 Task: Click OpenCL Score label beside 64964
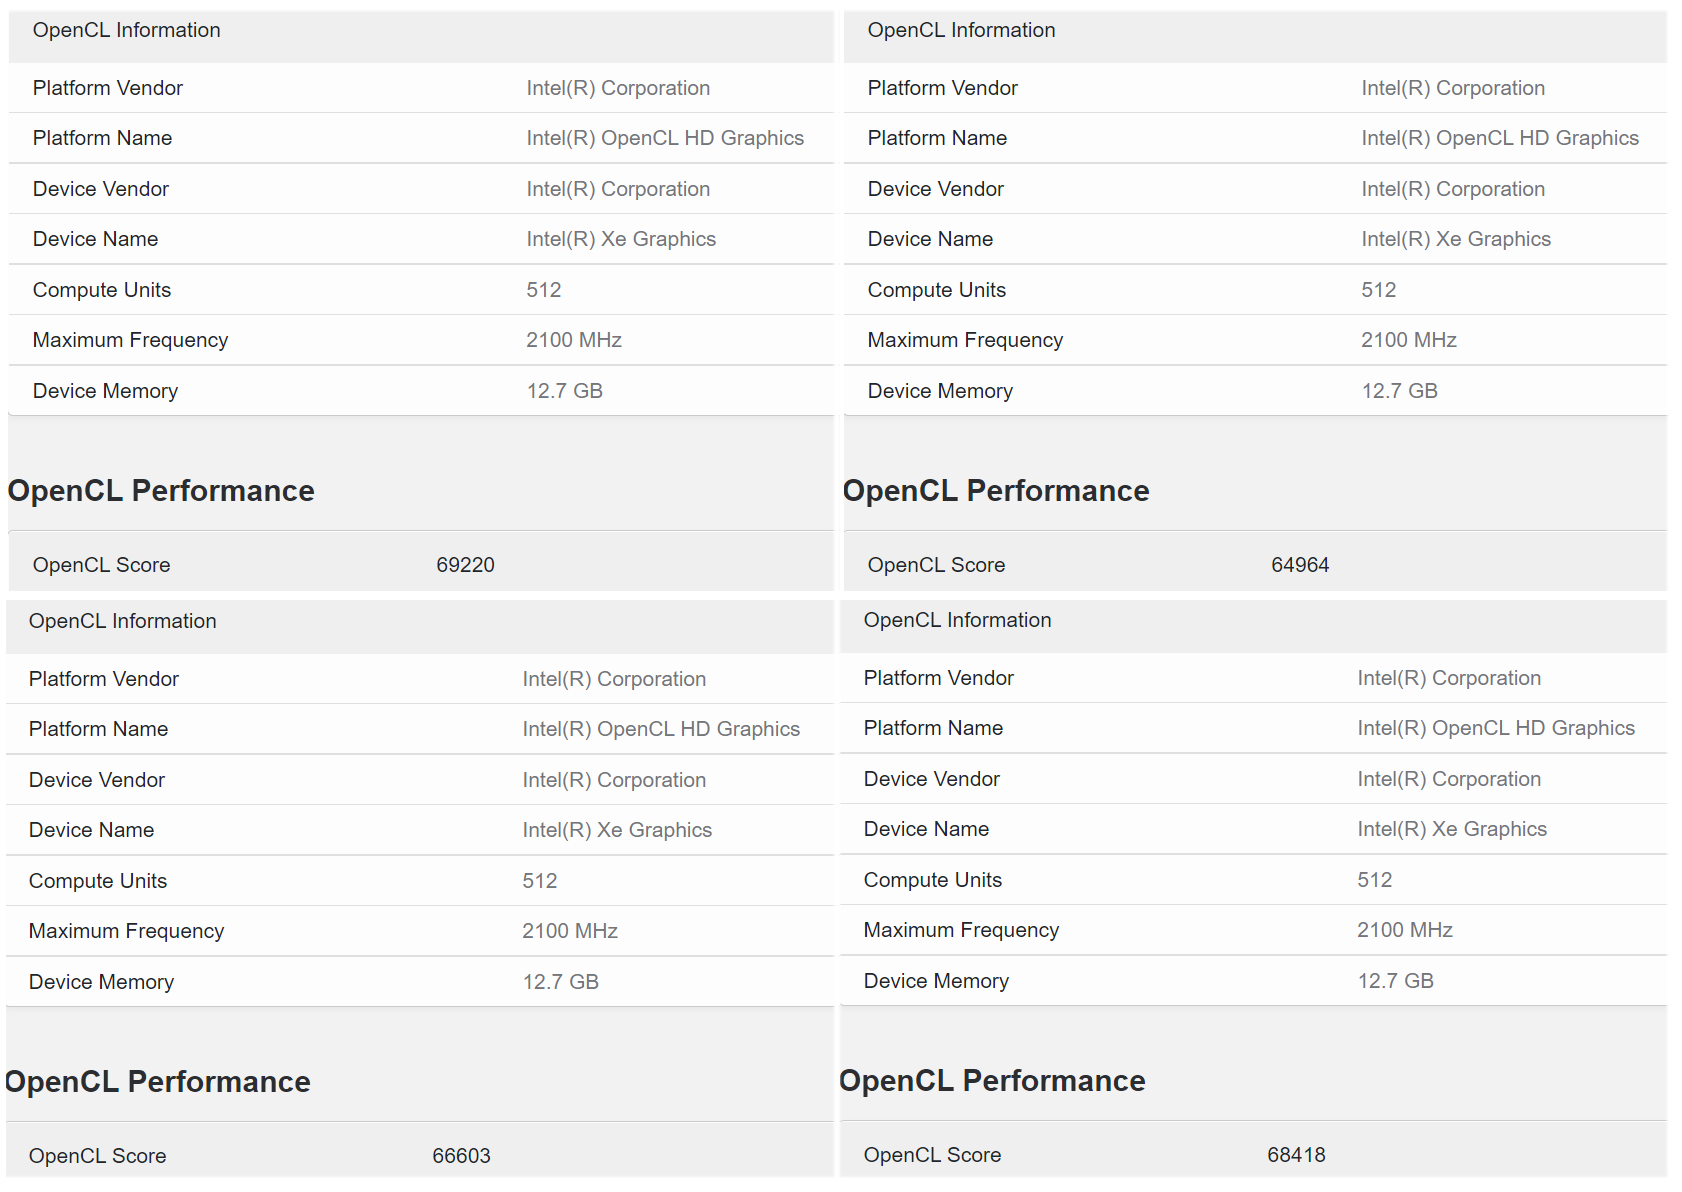pos(936,565)
